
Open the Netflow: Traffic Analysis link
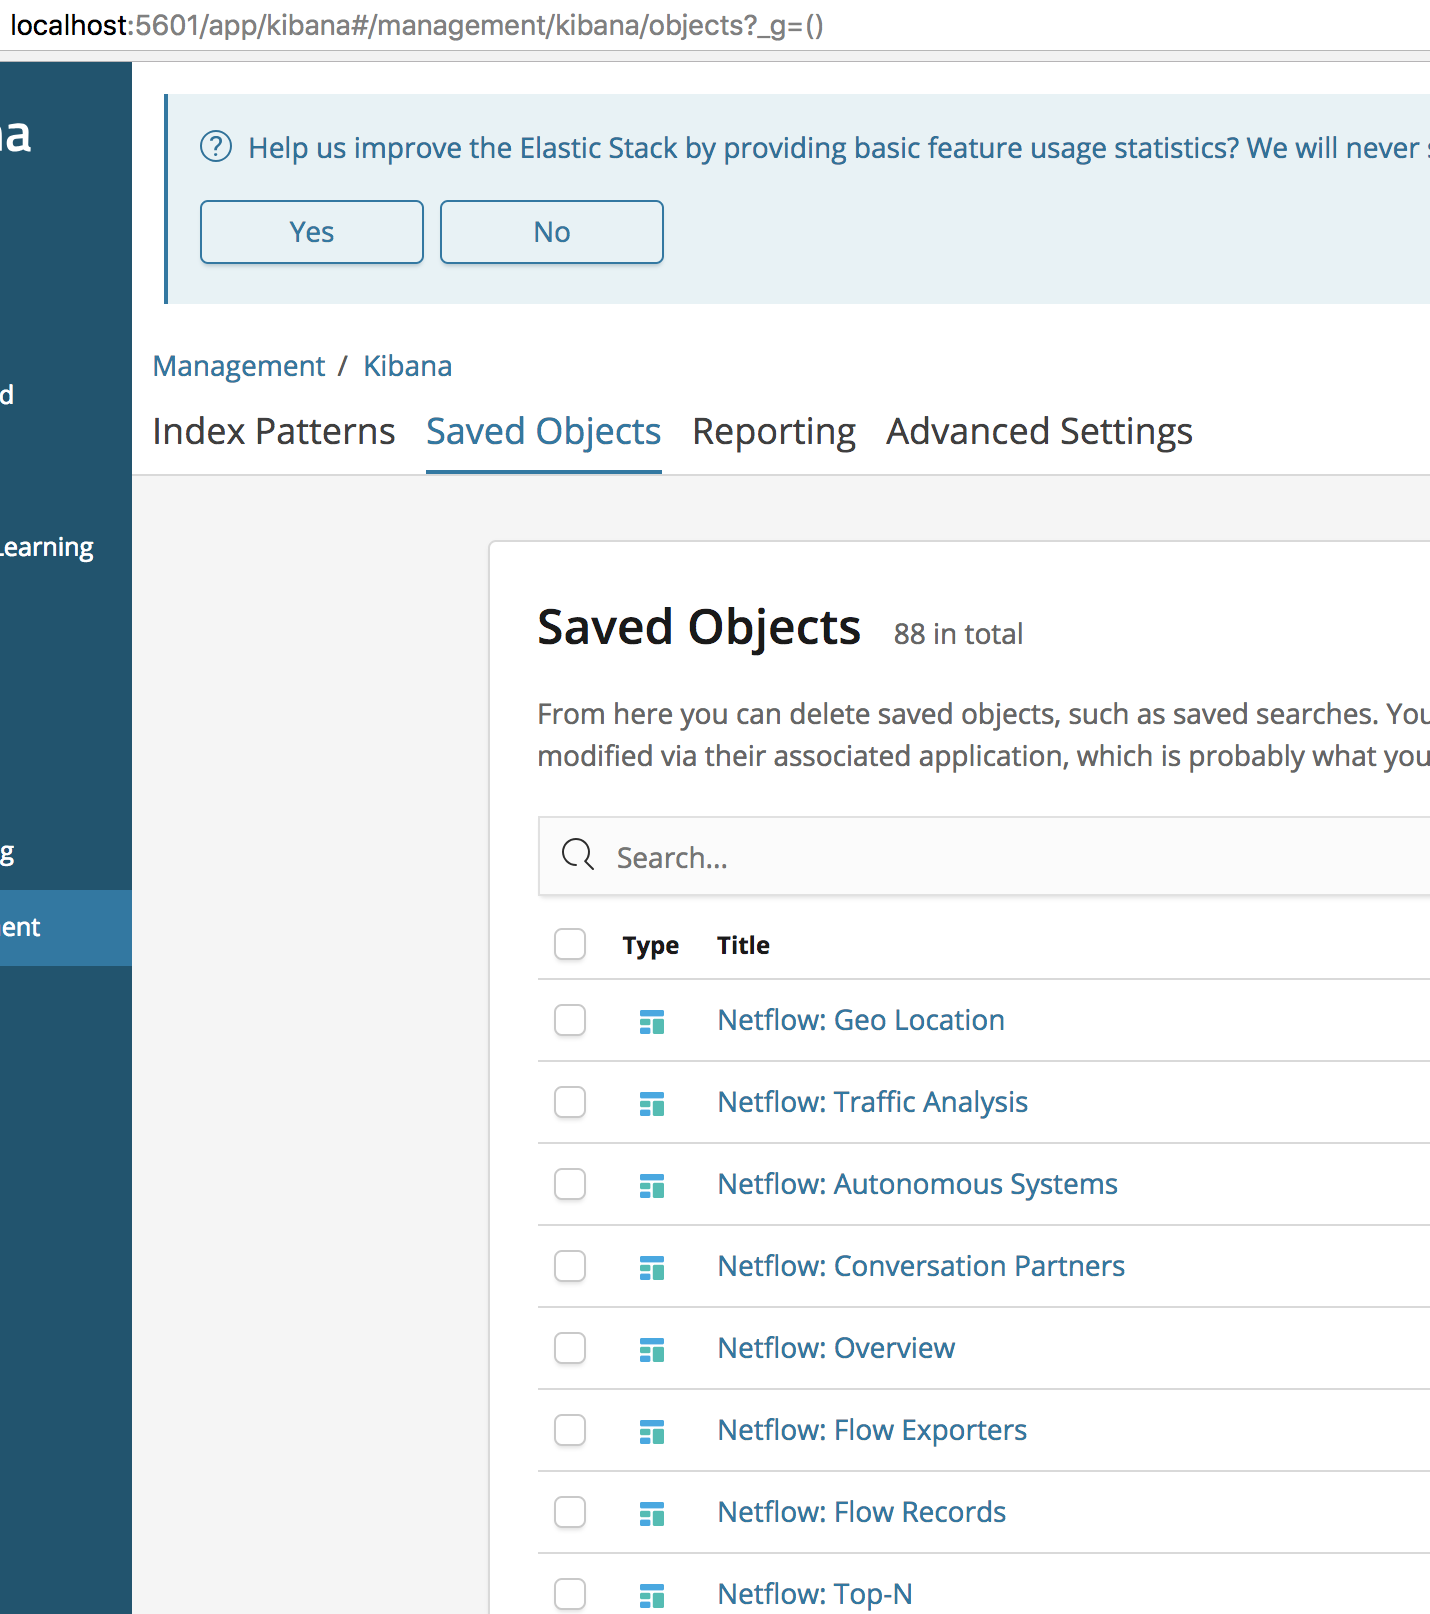coord(873,1102)
